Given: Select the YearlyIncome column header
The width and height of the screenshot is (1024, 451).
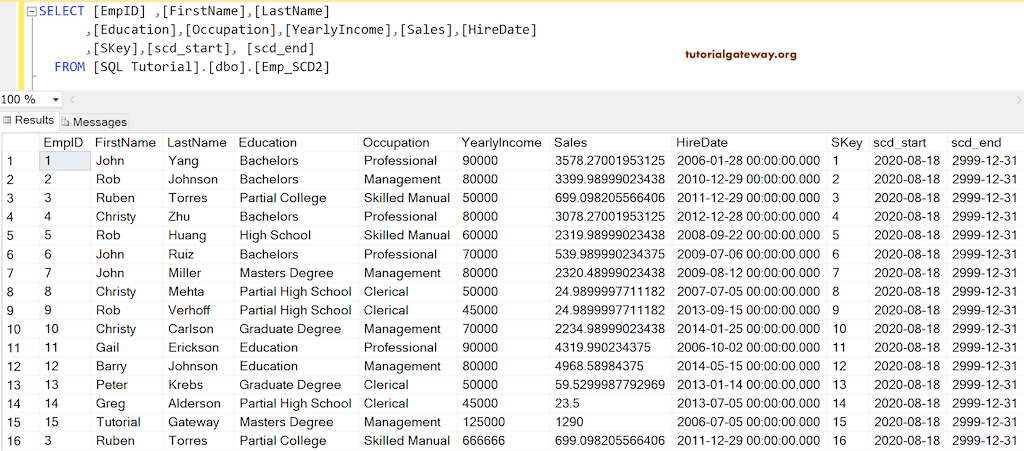Looking at the screenshot, I should 502,142.
